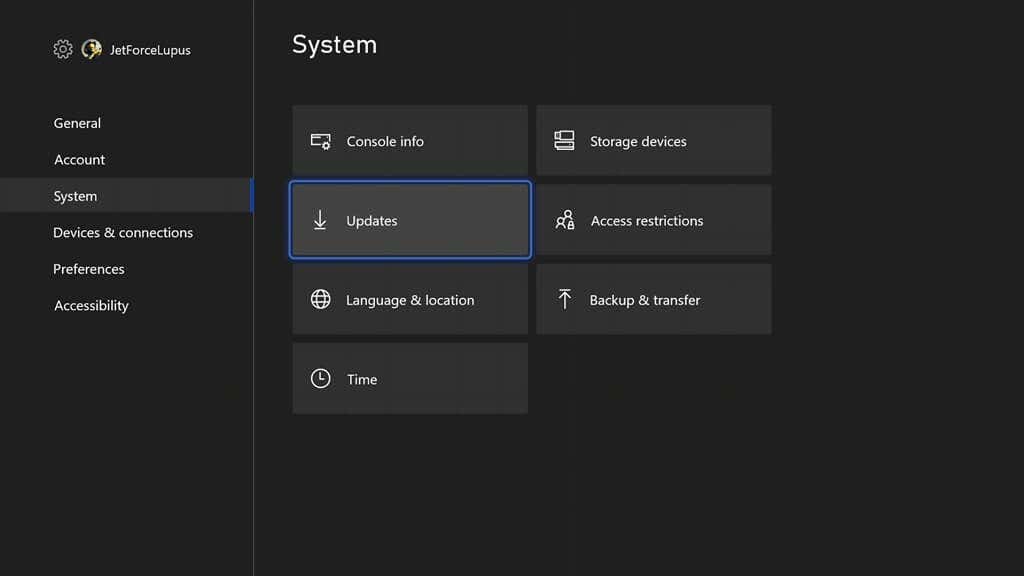Click the Access restrictions padlock-people icon
1024x576 pixels.
[x=565, y=220]
